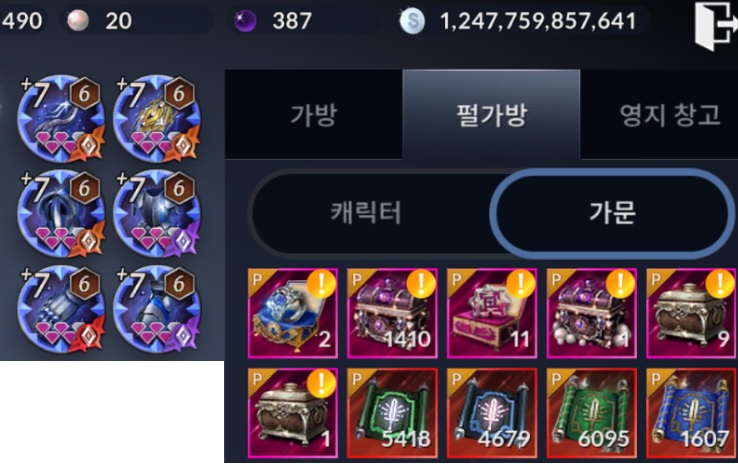Open the 가방 inventory tab
The width and height of the screenshot is (738, 464).
coord(313,114)
